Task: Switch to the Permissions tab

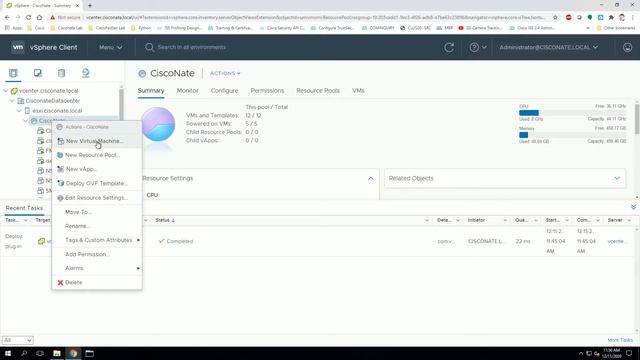Action: pyautogui.click(x=267, y=91)
